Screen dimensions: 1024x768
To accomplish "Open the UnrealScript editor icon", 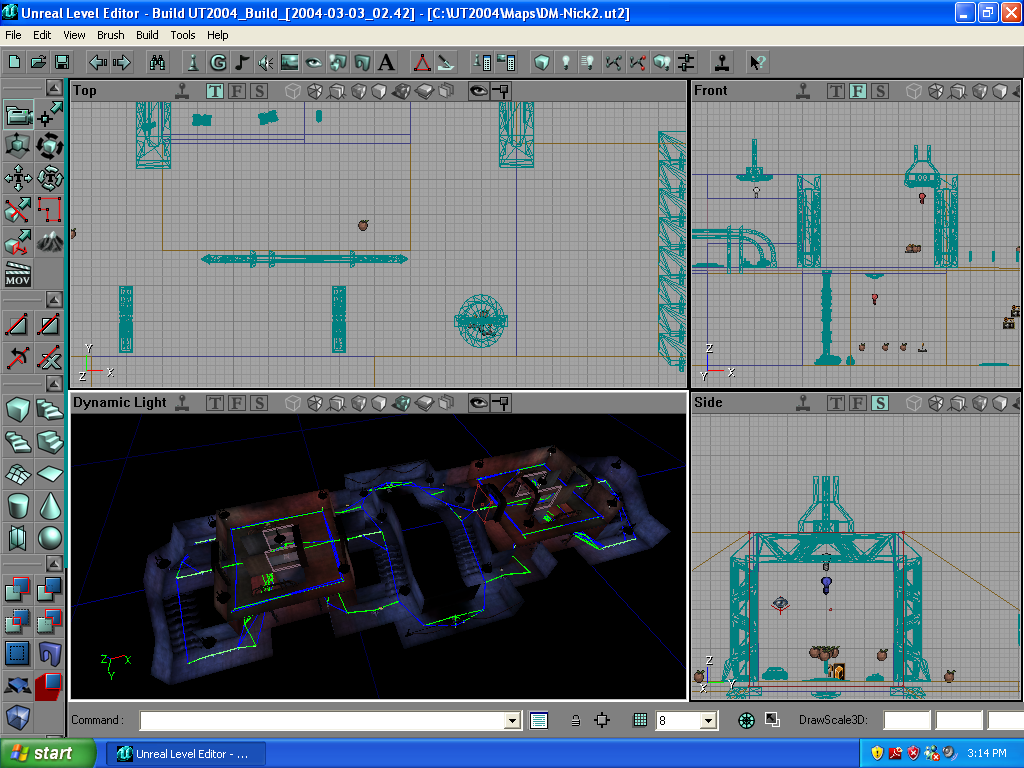I will tap(446, 63).
